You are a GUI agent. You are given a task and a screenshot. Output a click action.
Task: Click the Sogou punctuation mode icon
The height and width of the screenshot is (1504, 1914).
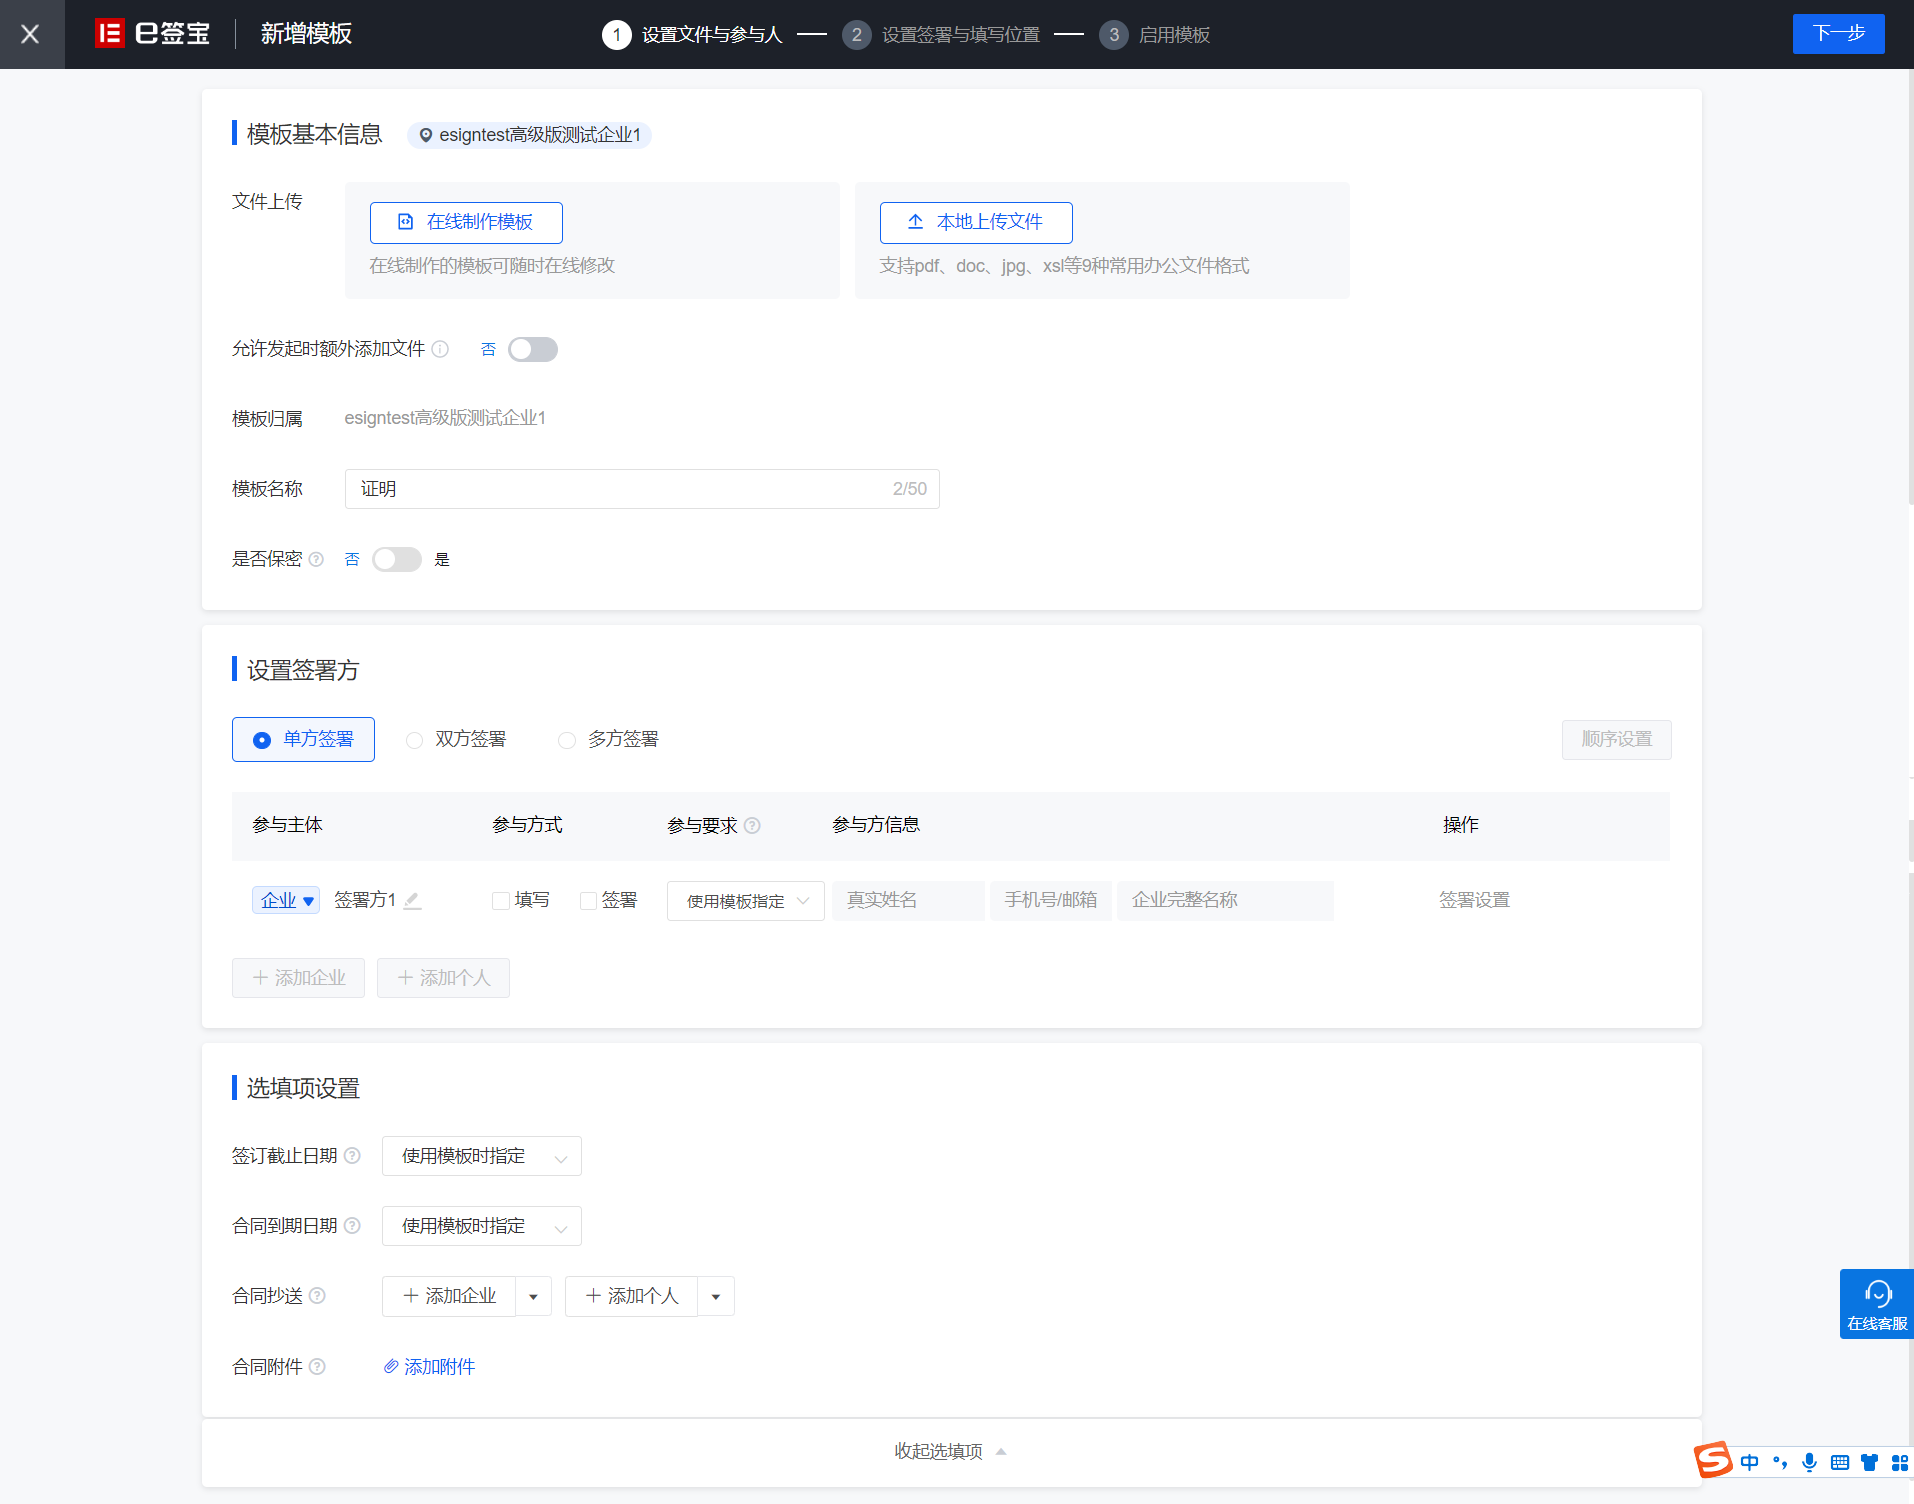pyautogui.click(x=1780, y=1462)
